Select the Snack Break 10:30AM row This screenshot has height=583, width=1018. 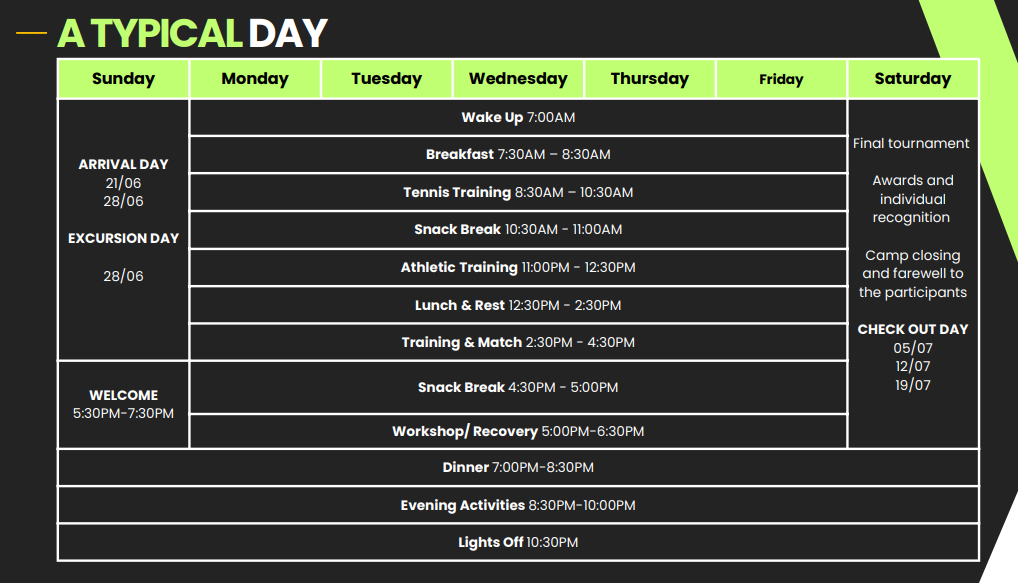(x=518, y=229)
